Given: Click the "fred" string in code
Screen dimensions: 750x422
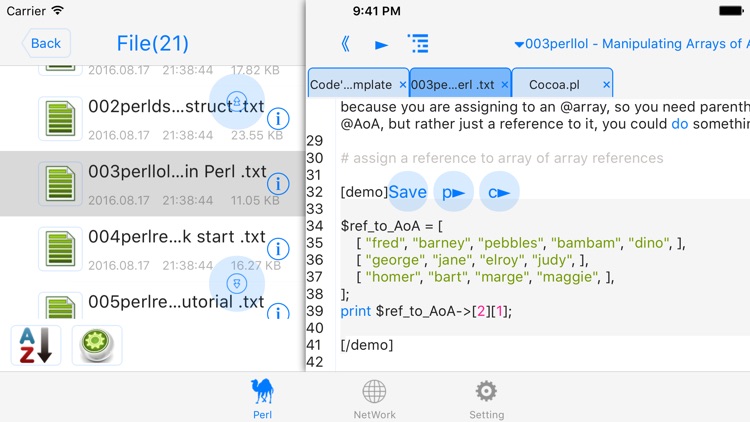Looking at the screenshot, I should coord(385,243).
